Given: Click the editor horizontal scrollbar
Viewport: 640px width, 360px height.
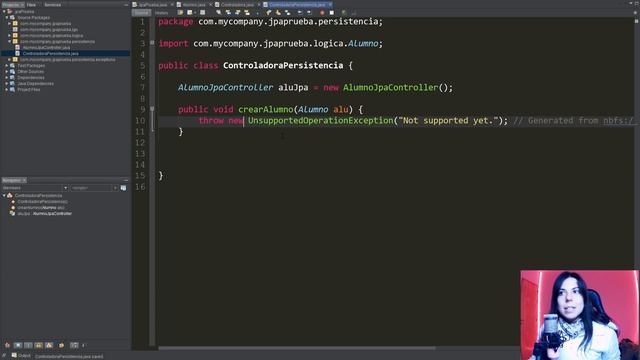Looking at the screenshot, I should (x=297, y=348).
